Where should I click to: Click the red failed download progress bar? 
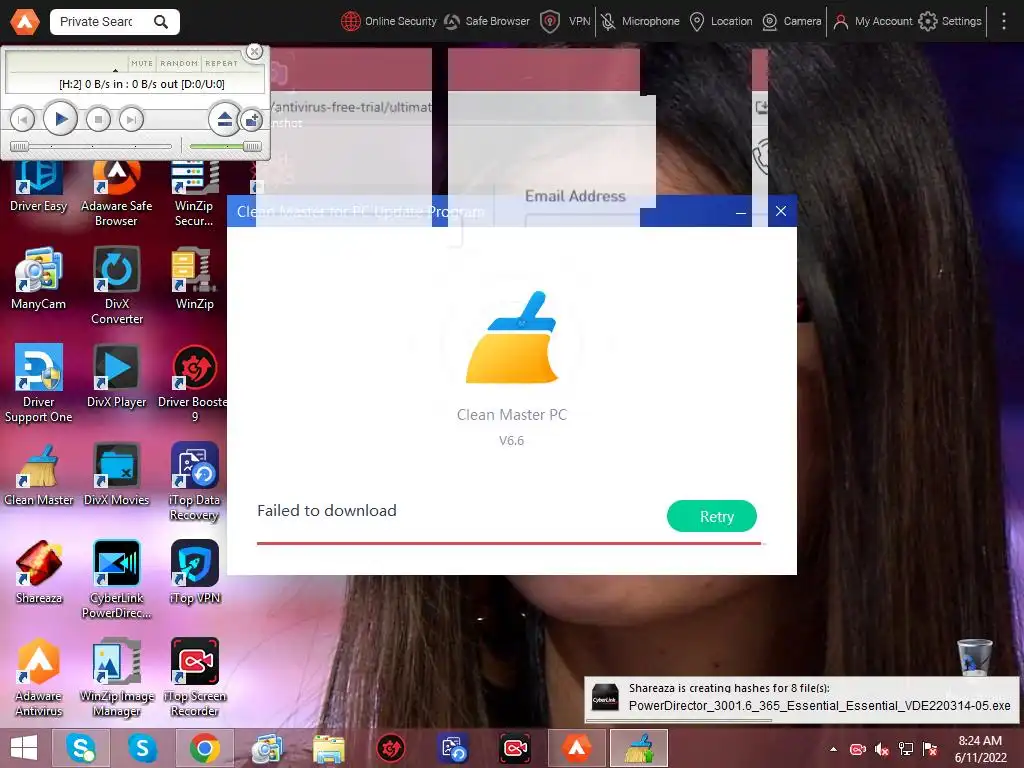[509, 543]
